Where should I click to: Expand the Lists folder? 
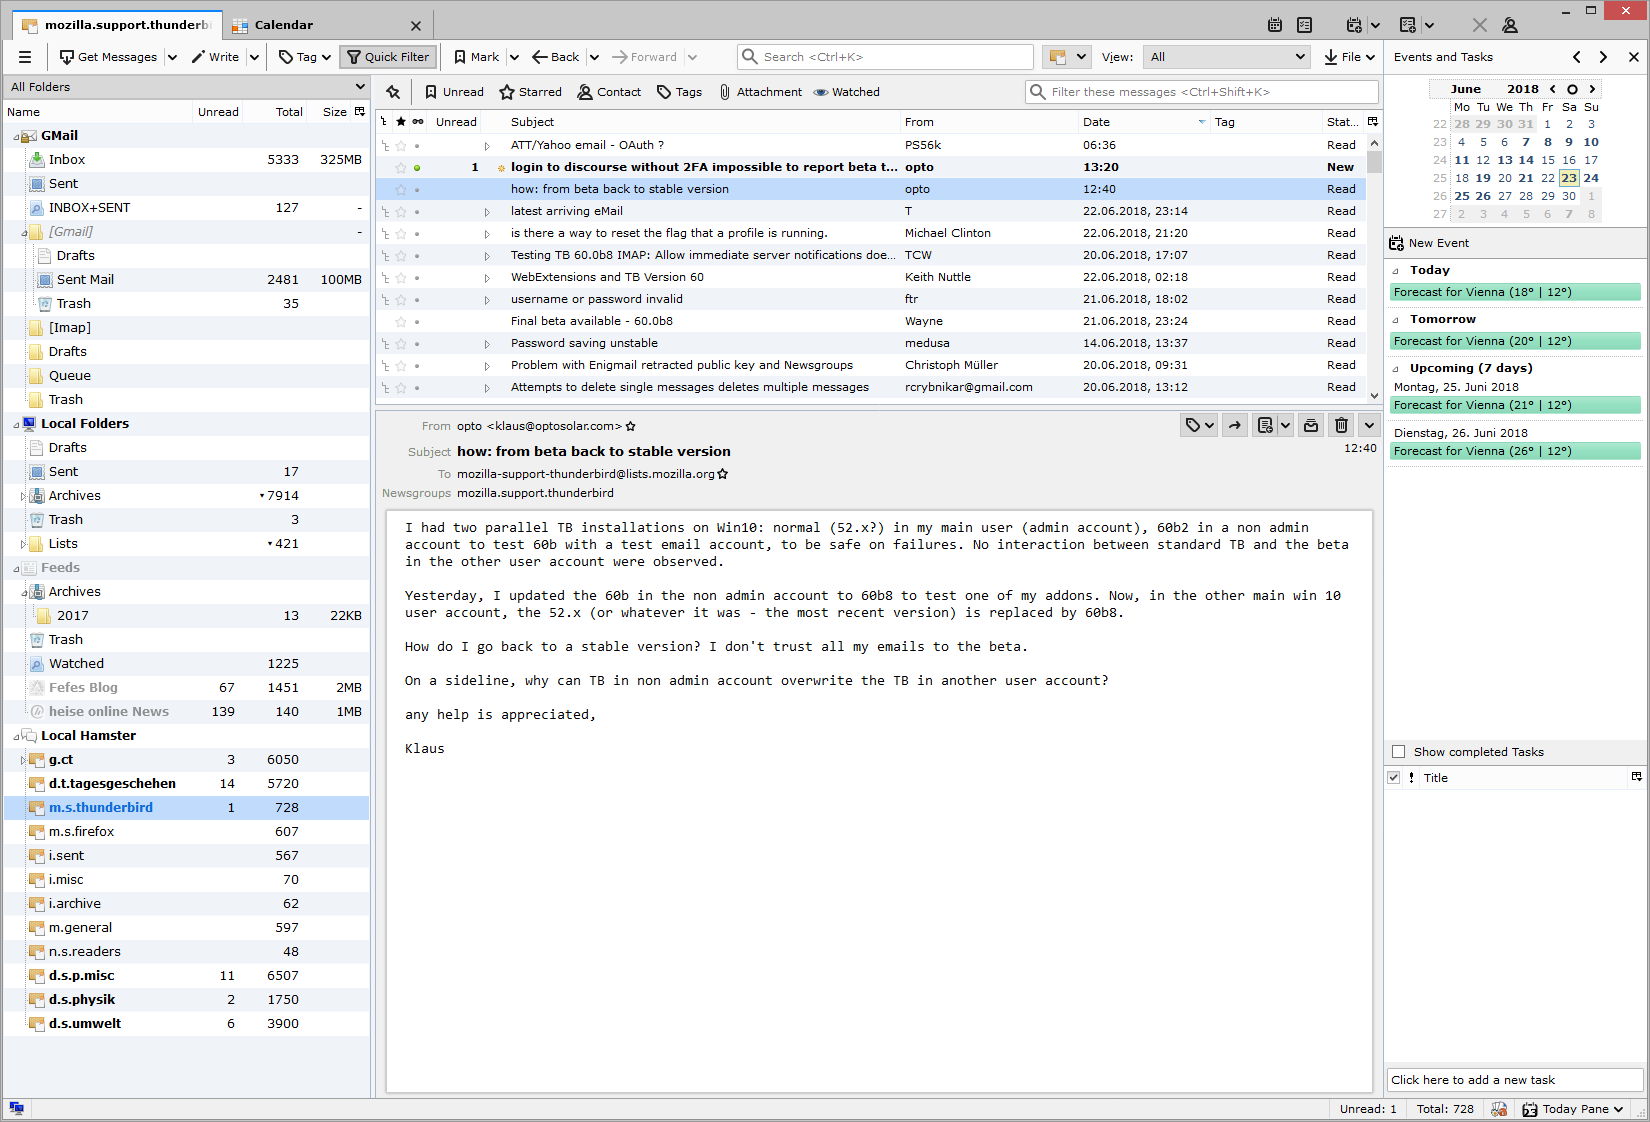pos(23,544)
